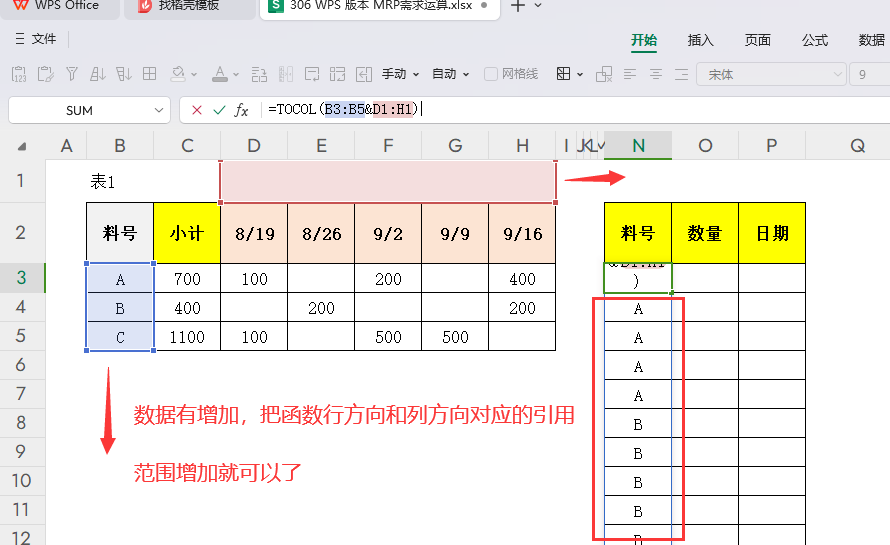Click the split column icon
Viewport: 890px width, 545px height.
[x=286, y=74]
